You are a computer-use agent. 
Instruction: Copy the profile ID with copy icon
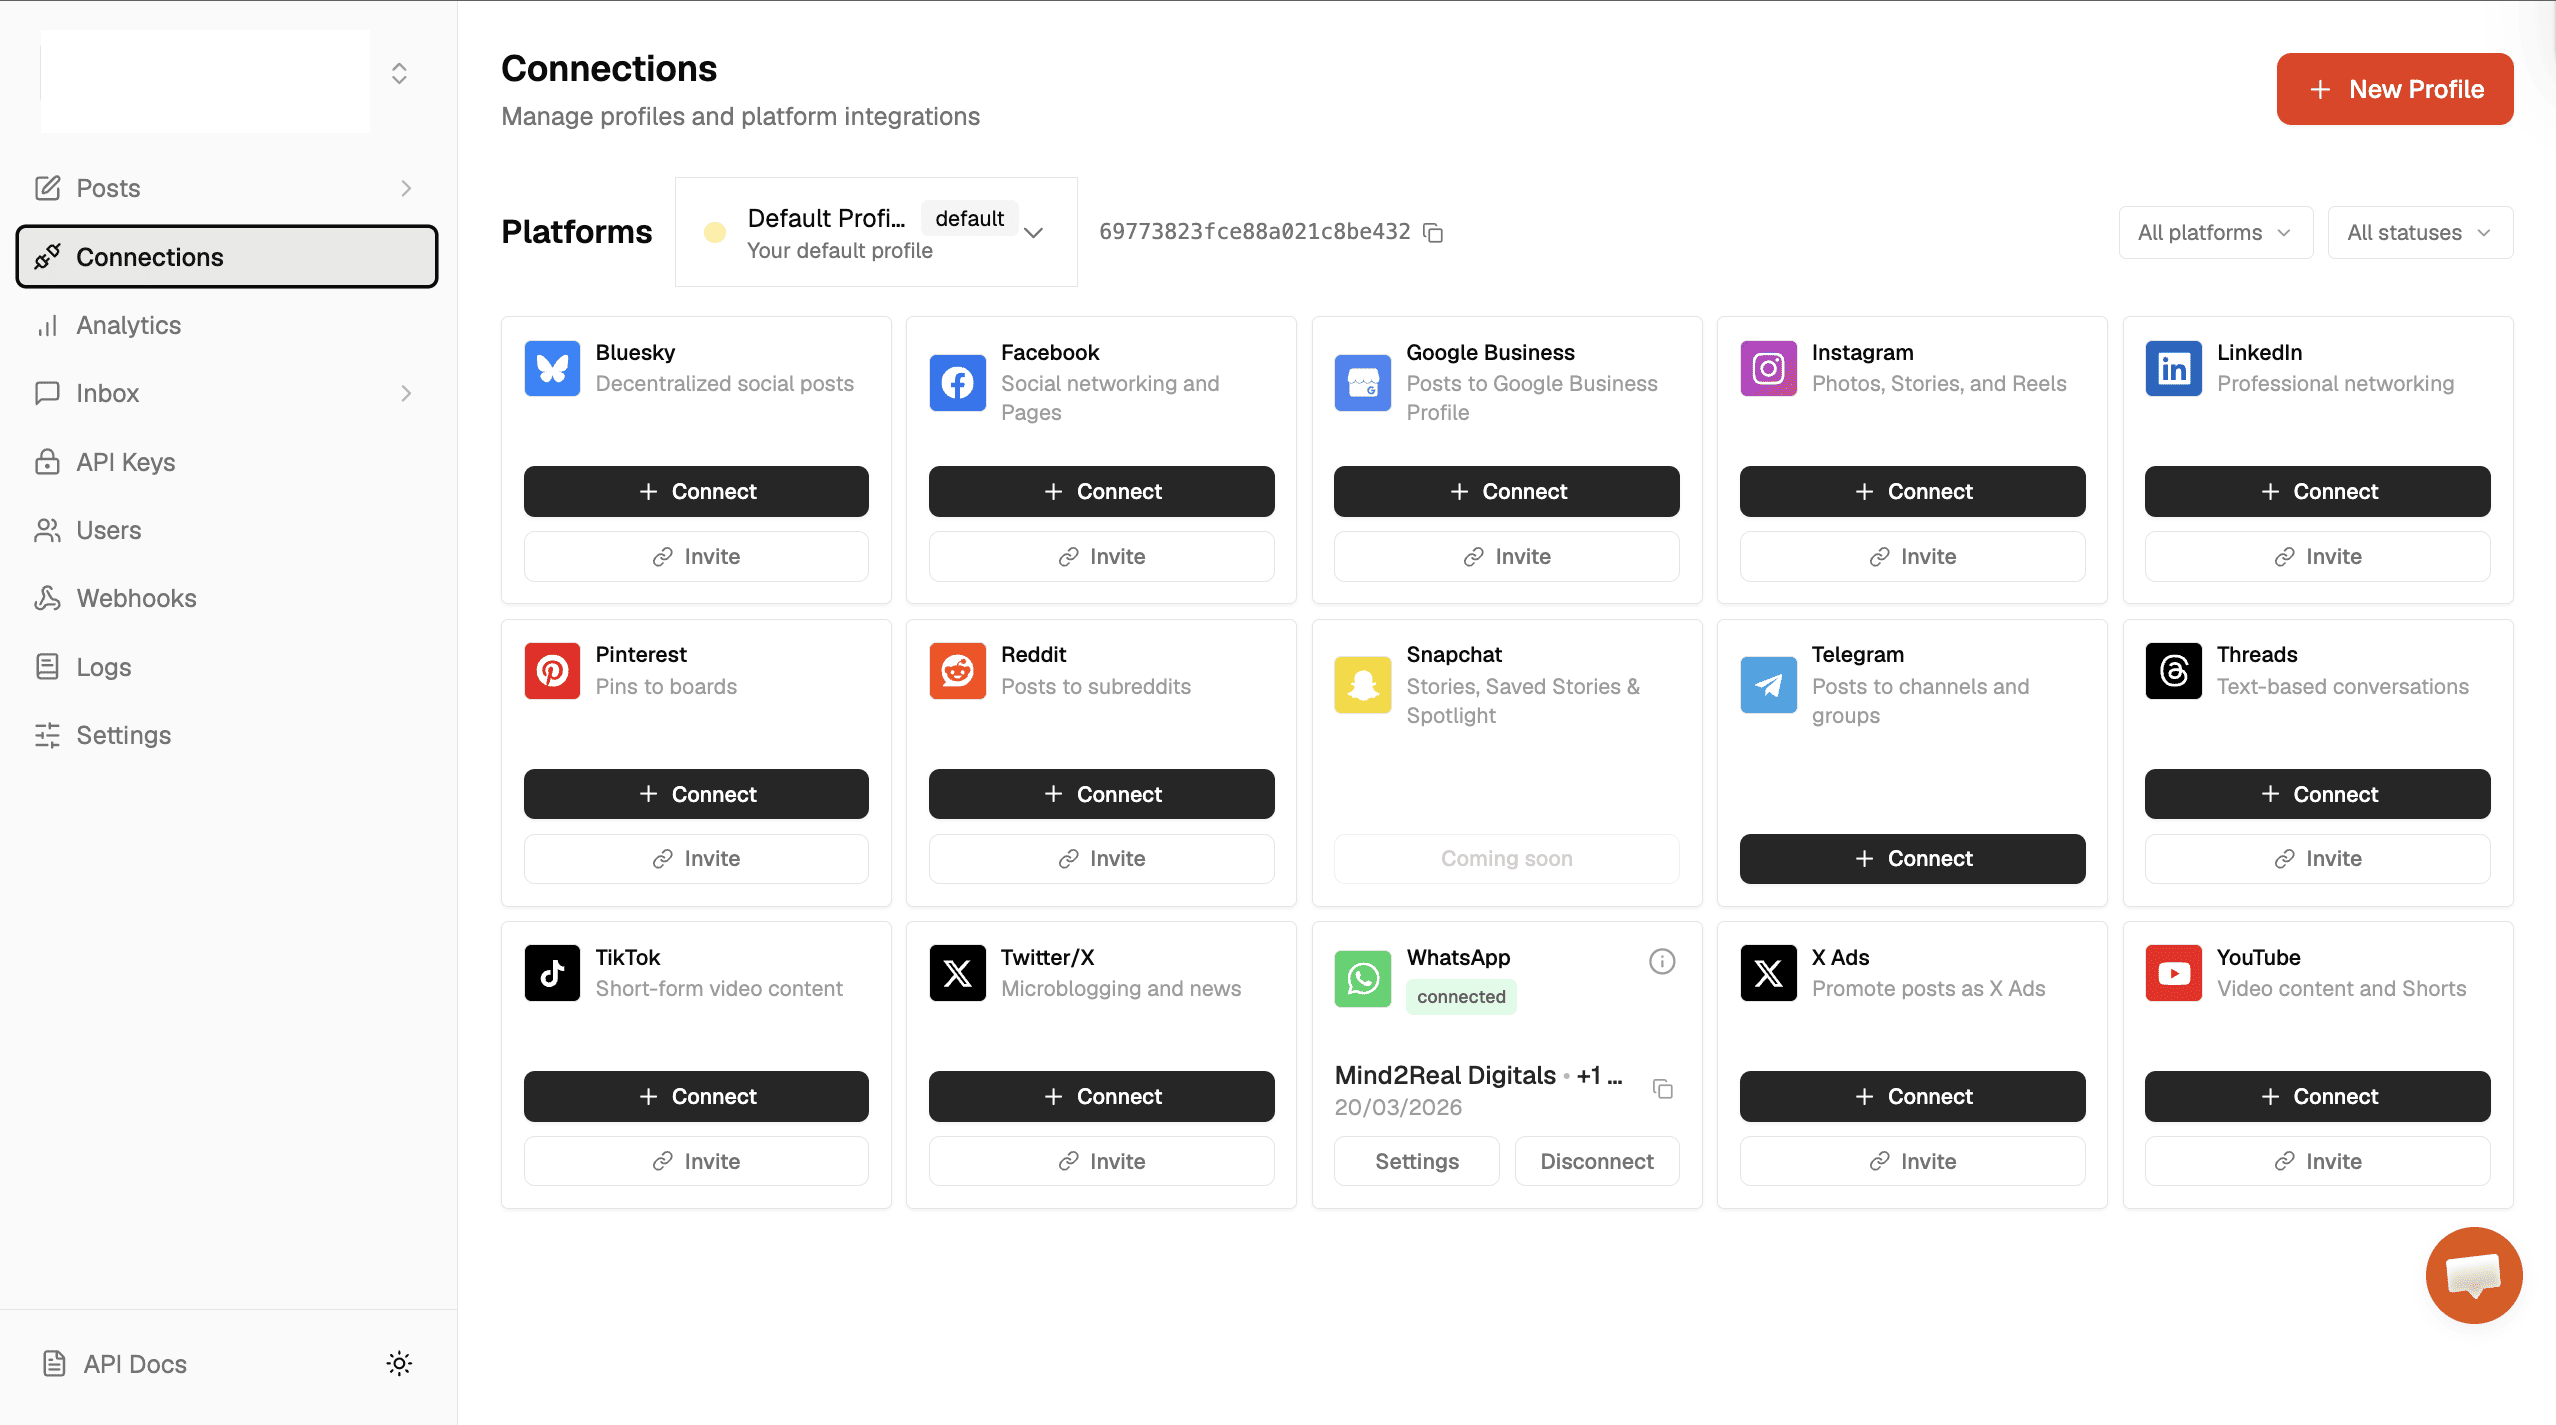point(1433,232)
